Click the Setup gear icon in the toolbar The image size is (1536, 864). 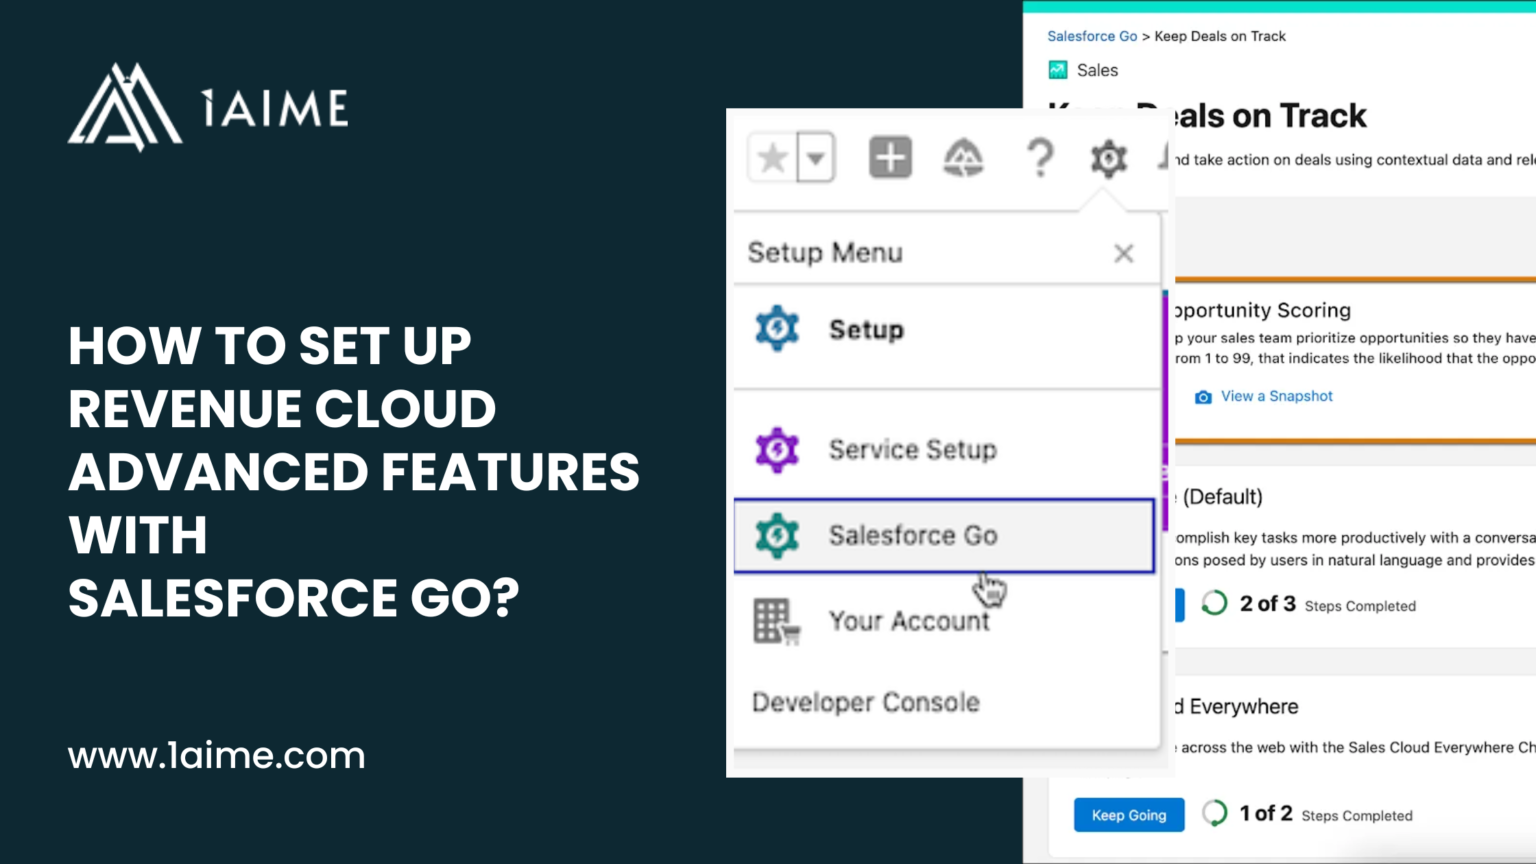tap(1108, 158)
